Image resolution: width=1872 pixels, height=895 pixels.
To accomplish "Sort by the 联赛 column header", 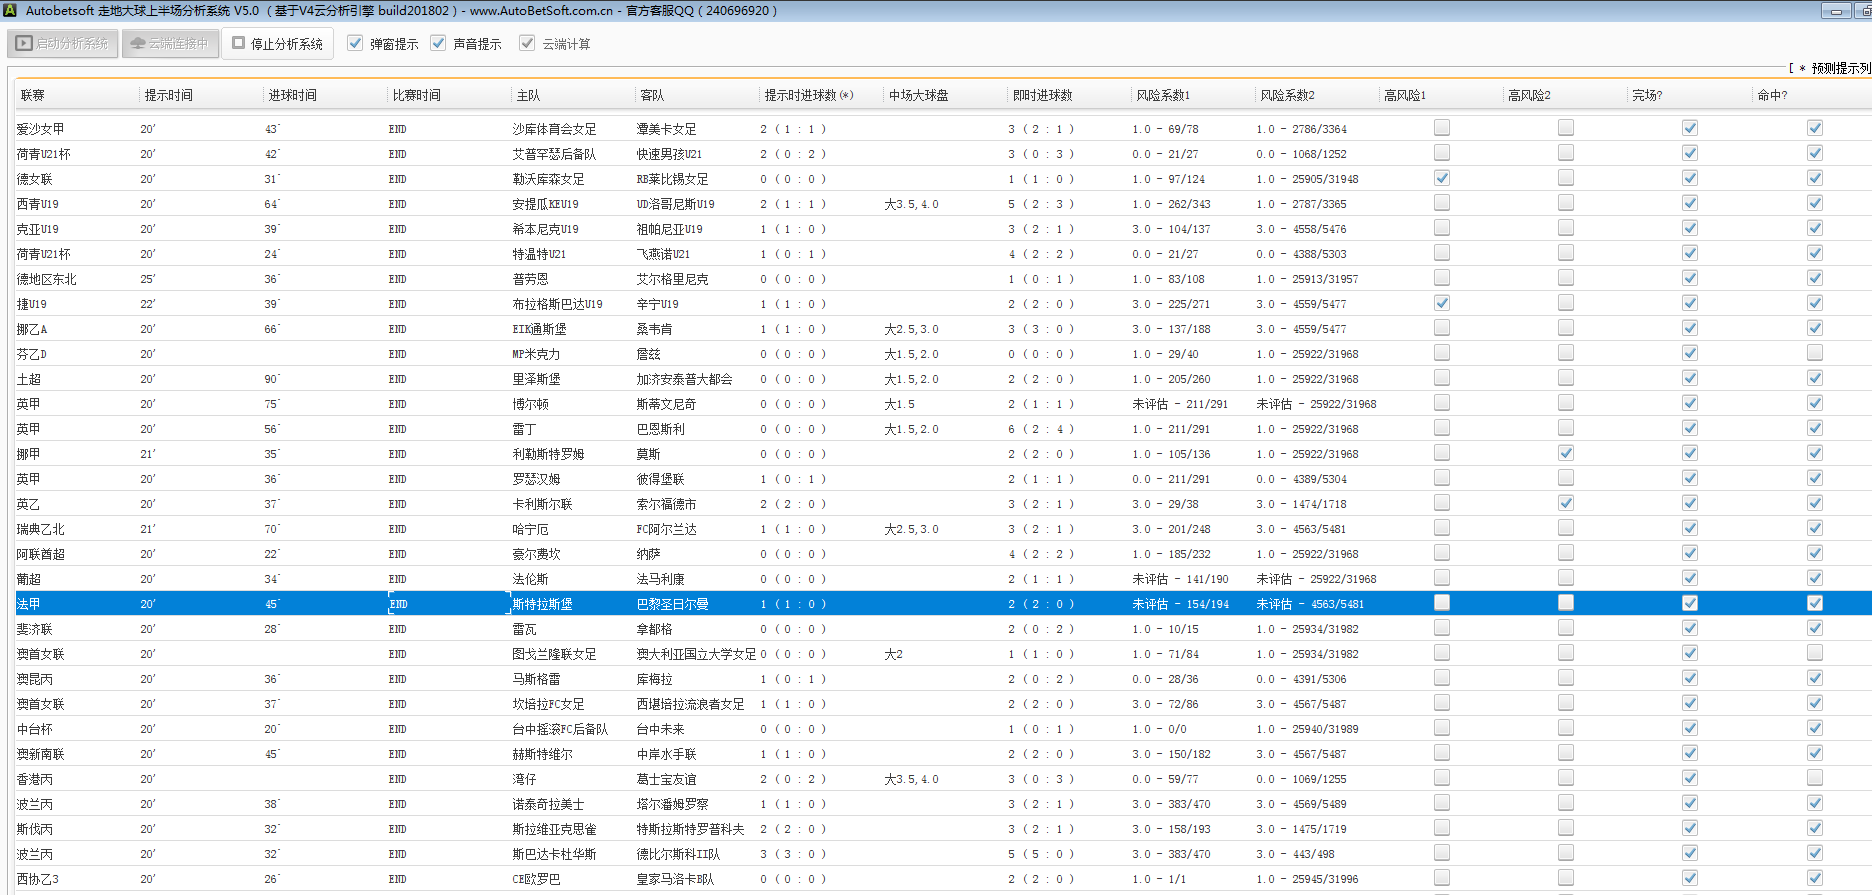I will click(x=33, y=95).
